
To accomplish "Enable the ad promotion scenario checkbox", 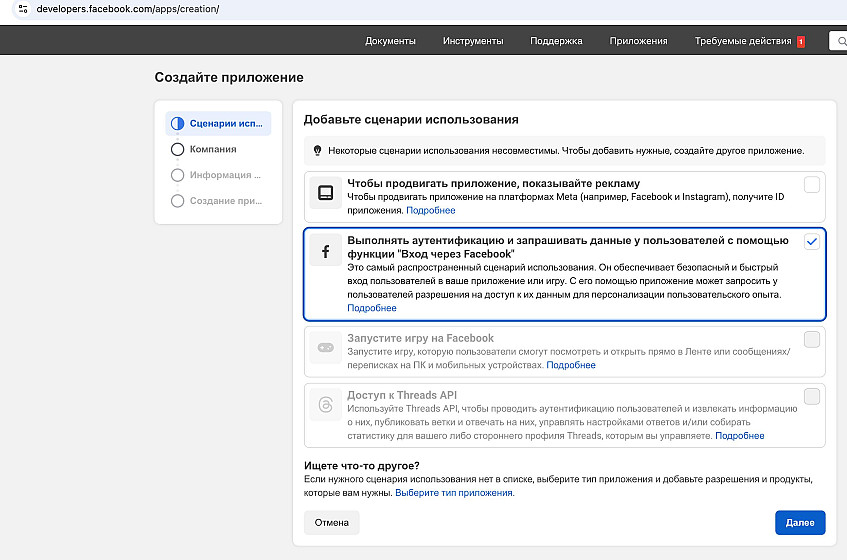I will 811,185.
